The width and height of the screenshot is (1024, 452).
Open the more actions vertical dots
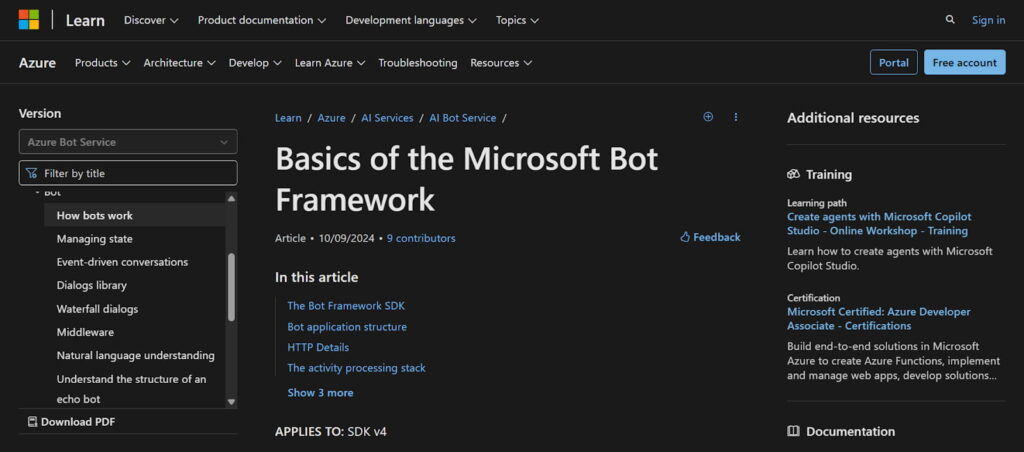(736, 117)
